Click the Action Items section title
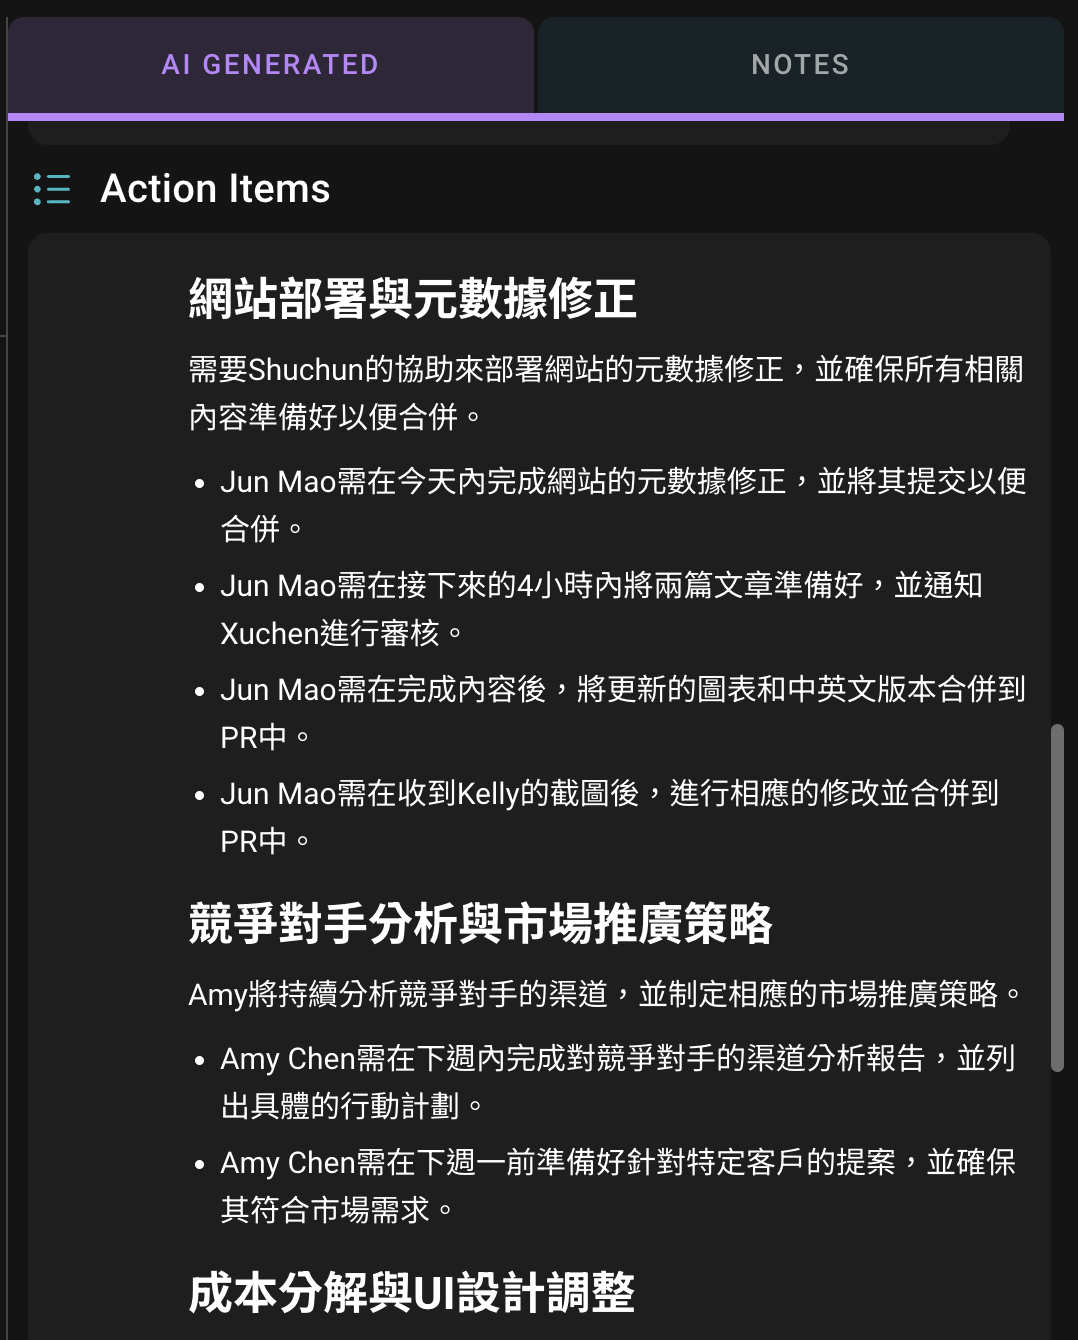The width and height of the screenshot is (1078, 1340). tap(215, 189)
